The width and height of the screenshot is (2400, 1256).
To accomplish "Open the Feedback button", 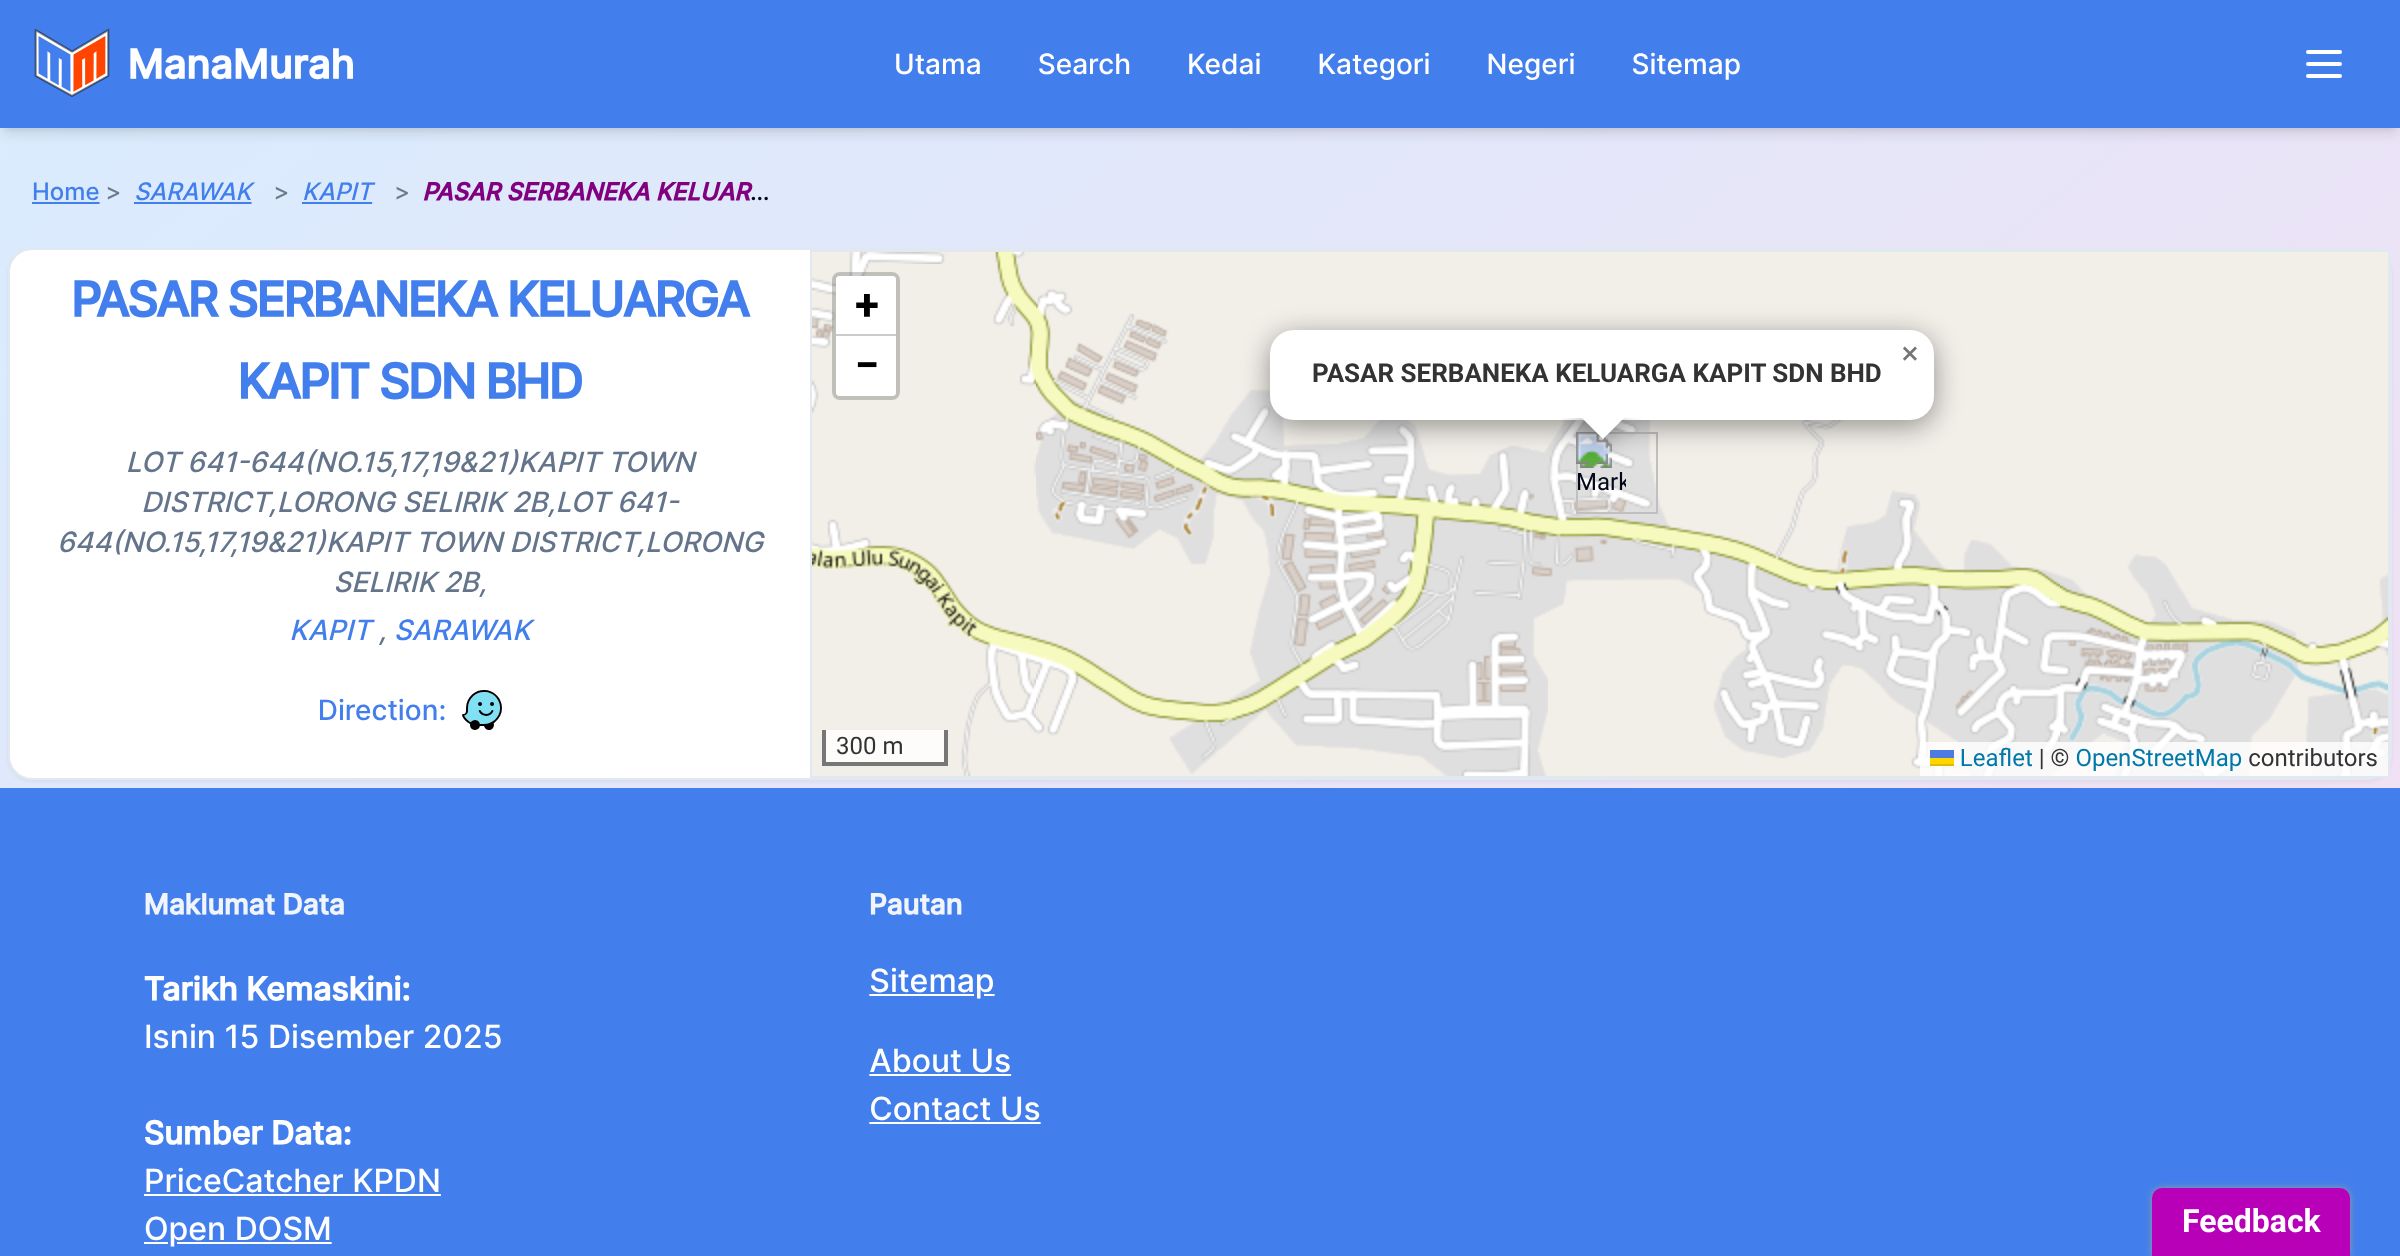I will (2250, 1220).
